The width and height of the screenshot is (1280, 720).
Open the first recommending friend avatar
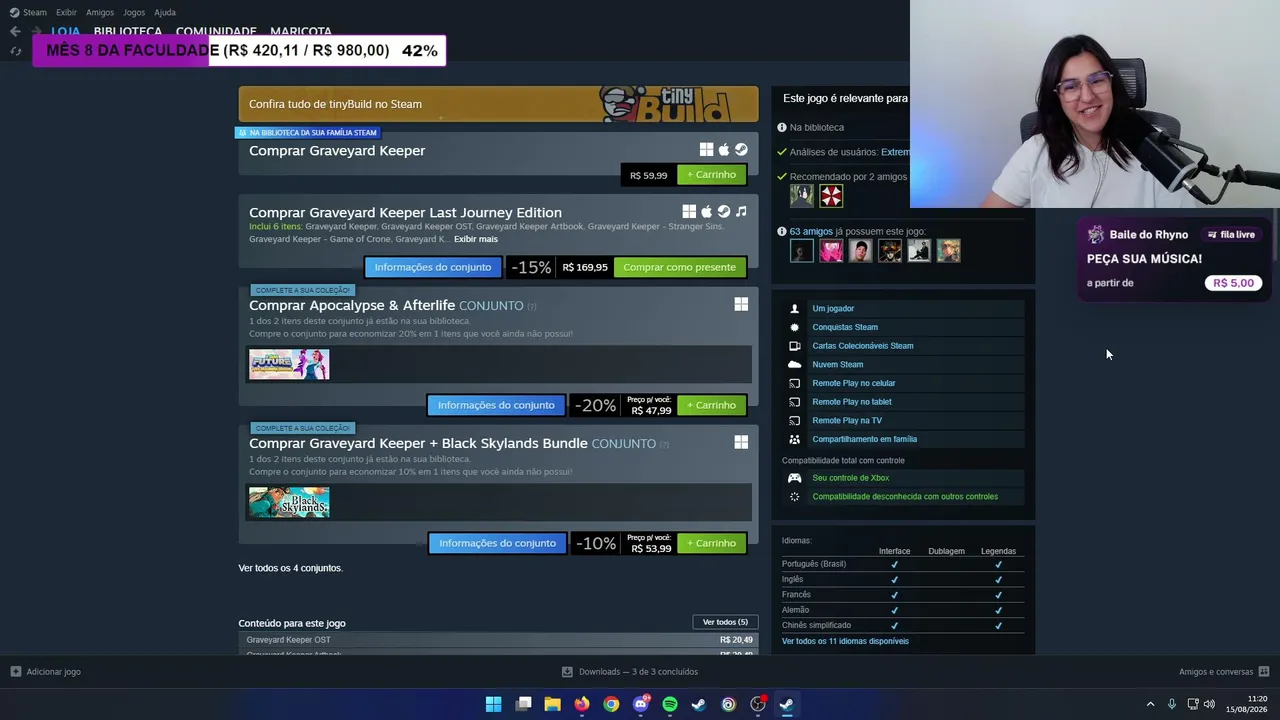(x=802, y=196)
